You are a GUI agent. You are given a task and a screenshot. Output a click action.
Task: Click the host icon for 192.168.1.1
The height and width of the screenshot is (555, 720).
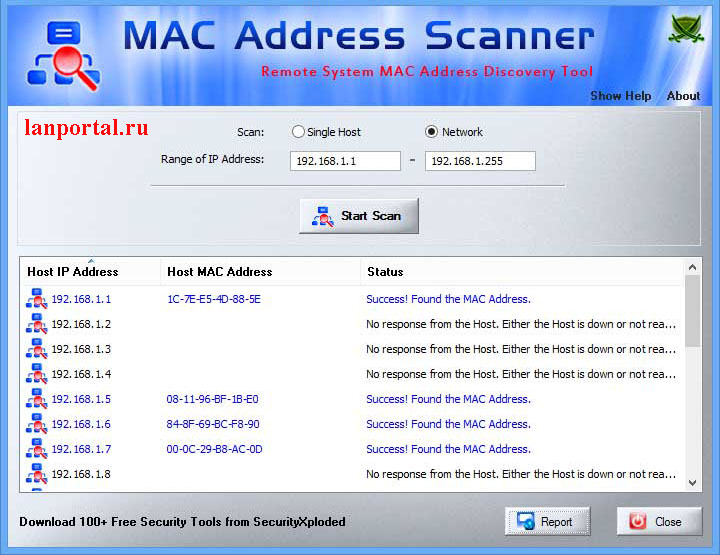pos(37,299)
